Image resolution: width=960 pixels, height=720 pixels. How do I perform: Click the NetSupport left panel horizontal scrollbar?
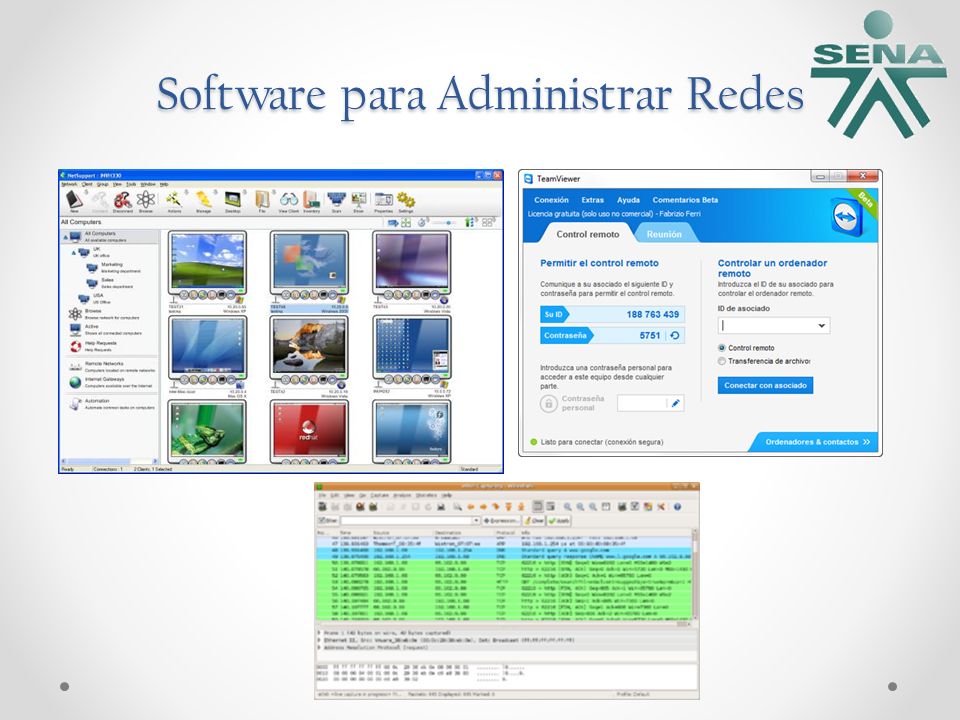109,461
